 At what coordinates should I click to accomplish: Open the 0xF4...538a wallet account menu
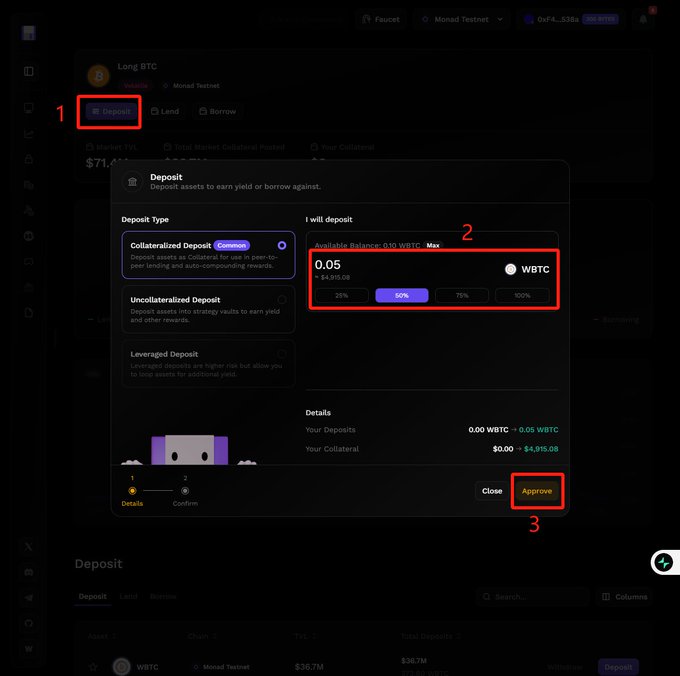pyautogui.click(x=571, y=20)
